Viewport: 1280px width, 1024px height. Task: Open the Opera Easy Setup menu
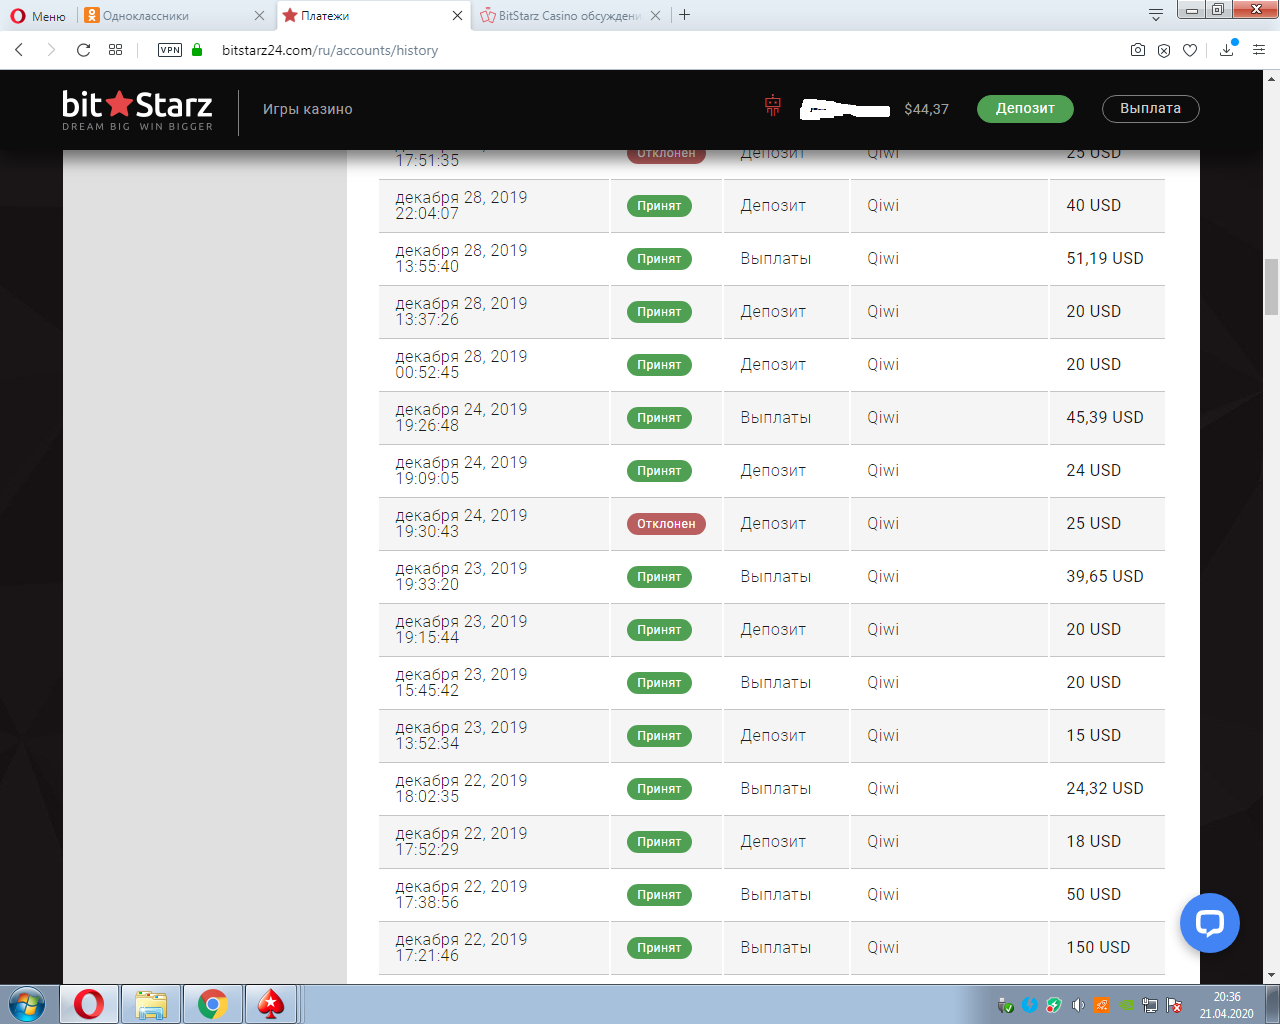(1259, 50)
